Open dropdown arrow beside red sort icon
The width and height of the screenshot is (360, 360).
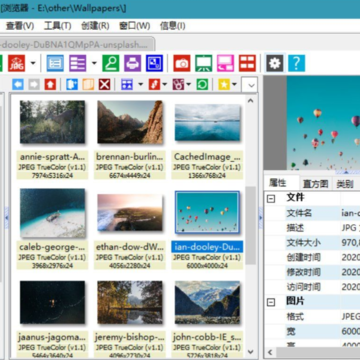164,85
